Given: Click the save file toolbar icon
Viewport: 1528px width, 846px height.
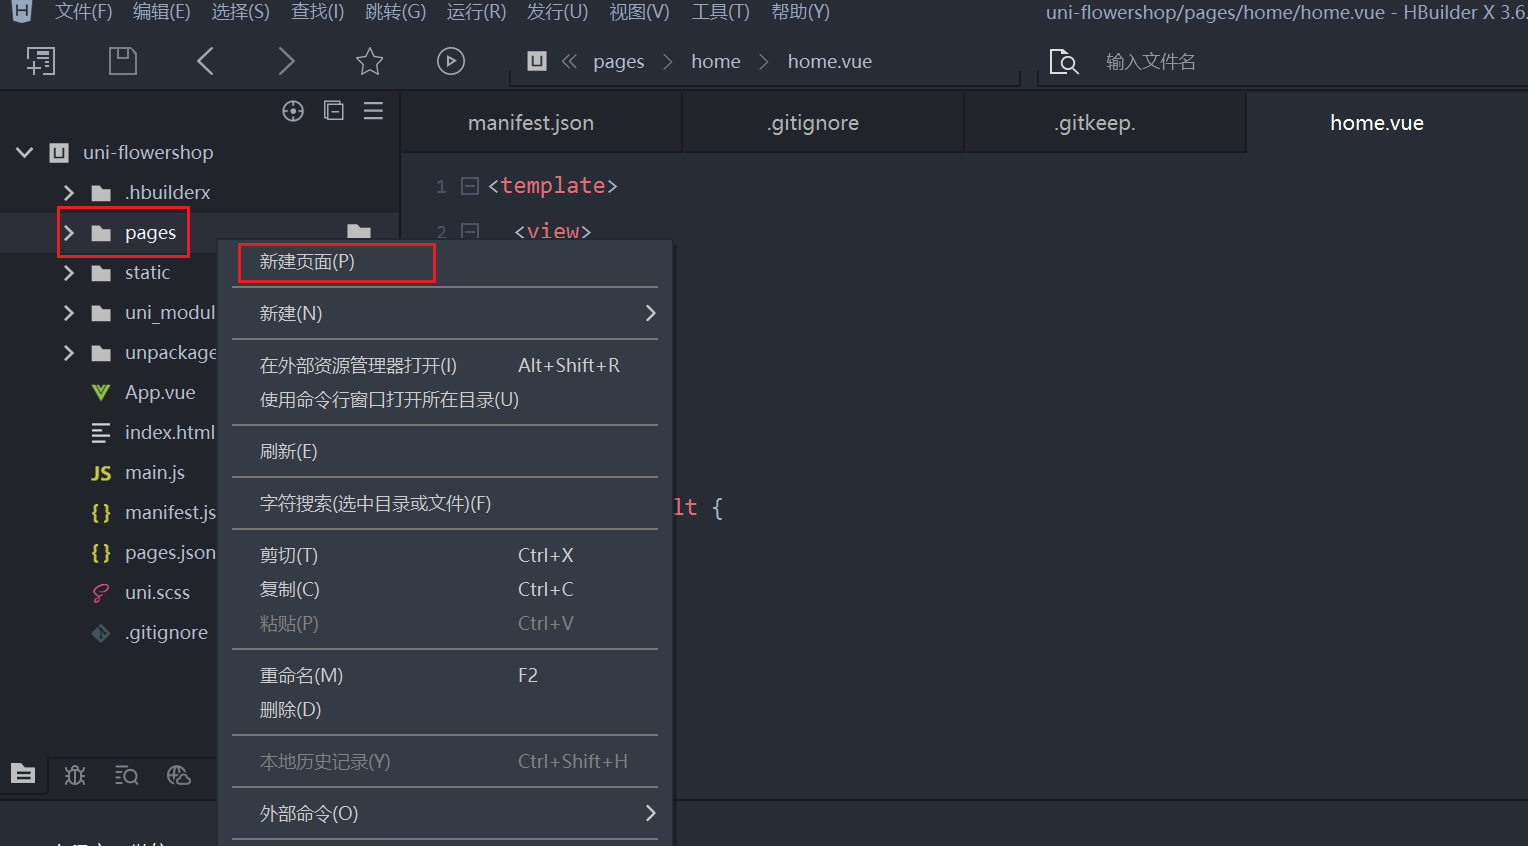Looking at the screenshot, I should pos(122,62).
